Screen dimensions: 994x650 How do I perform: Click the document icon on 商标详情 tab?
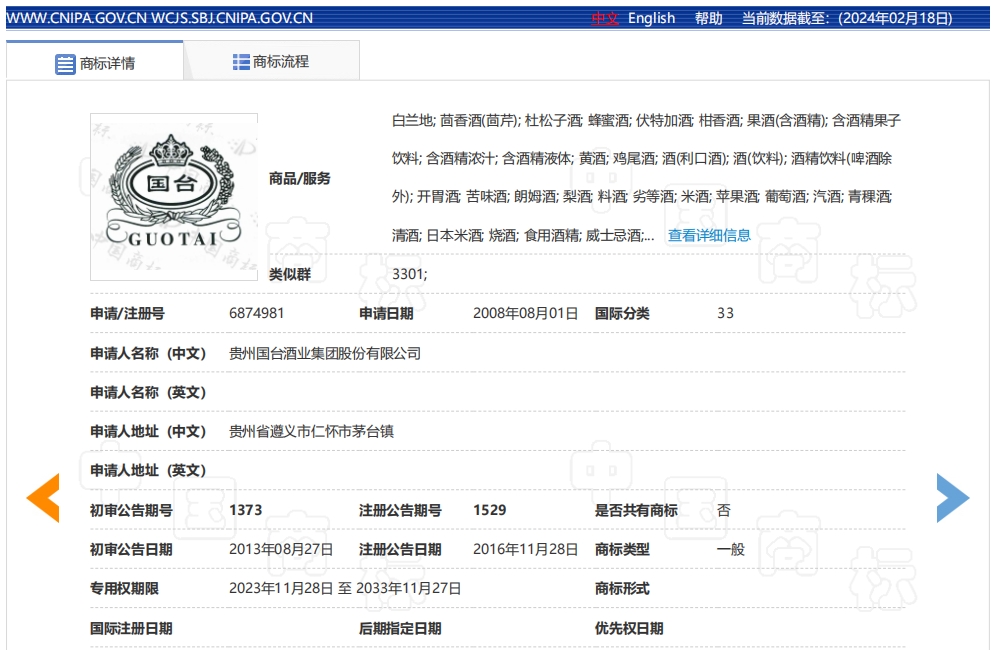click(65, 64)
